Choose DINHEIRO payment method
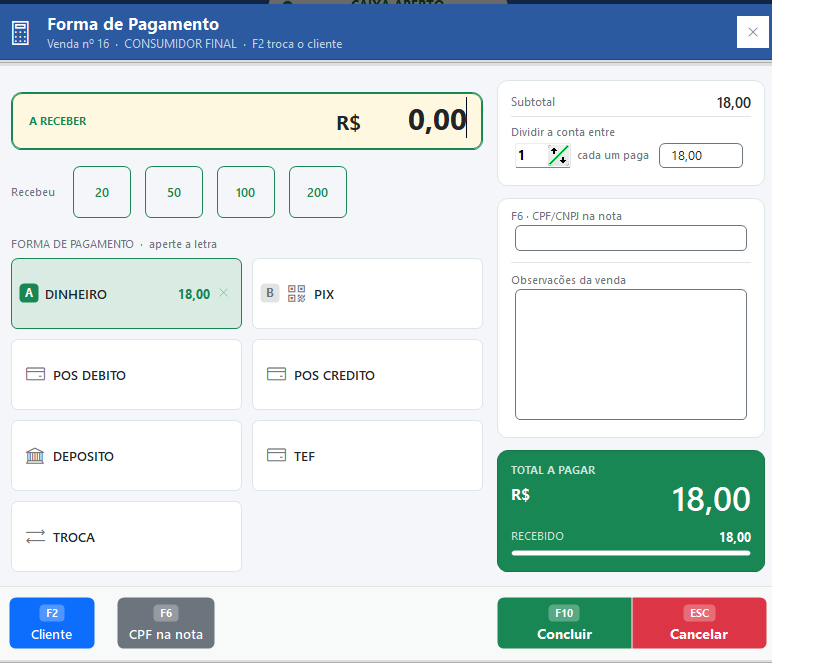 (126, 294)
